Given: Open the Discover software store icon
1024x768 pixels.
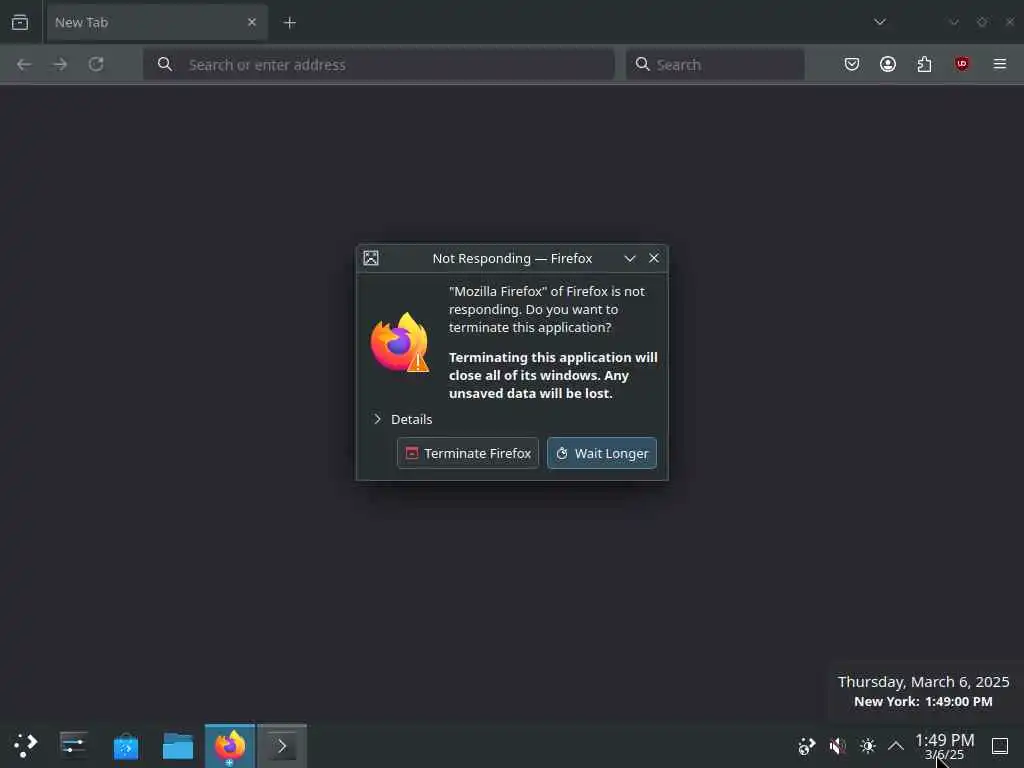Looking at the screenshot, I should click(x=125, y=746).
